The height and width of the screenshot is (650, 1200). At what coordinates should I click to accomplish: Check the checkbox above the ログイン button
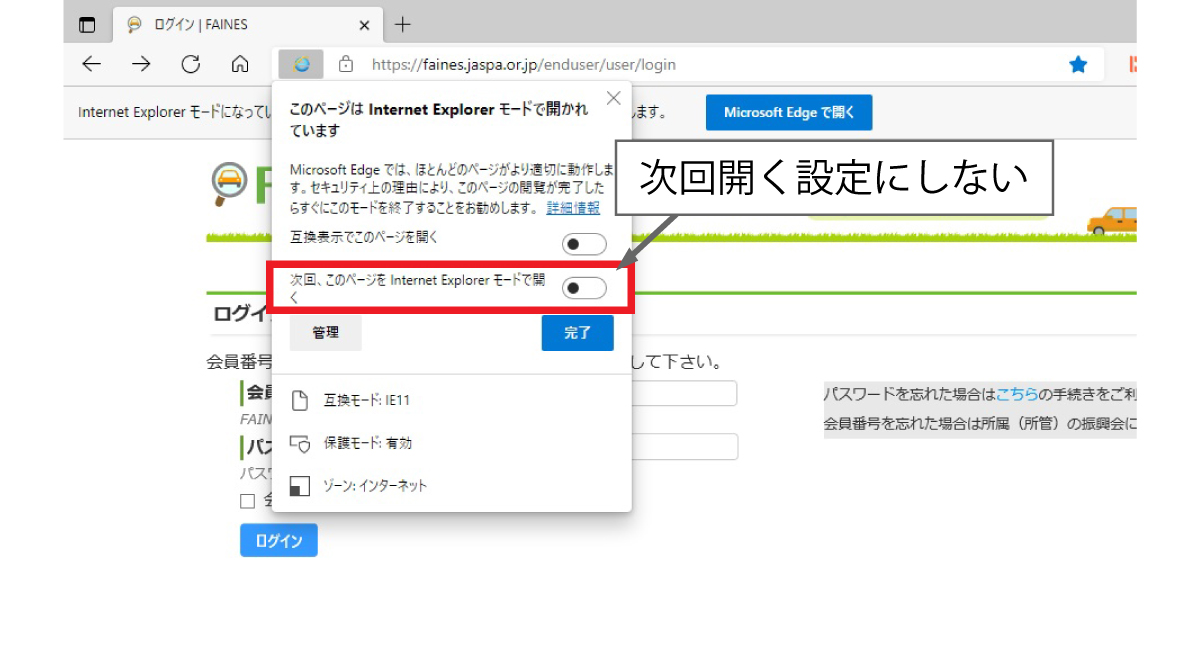247,501
